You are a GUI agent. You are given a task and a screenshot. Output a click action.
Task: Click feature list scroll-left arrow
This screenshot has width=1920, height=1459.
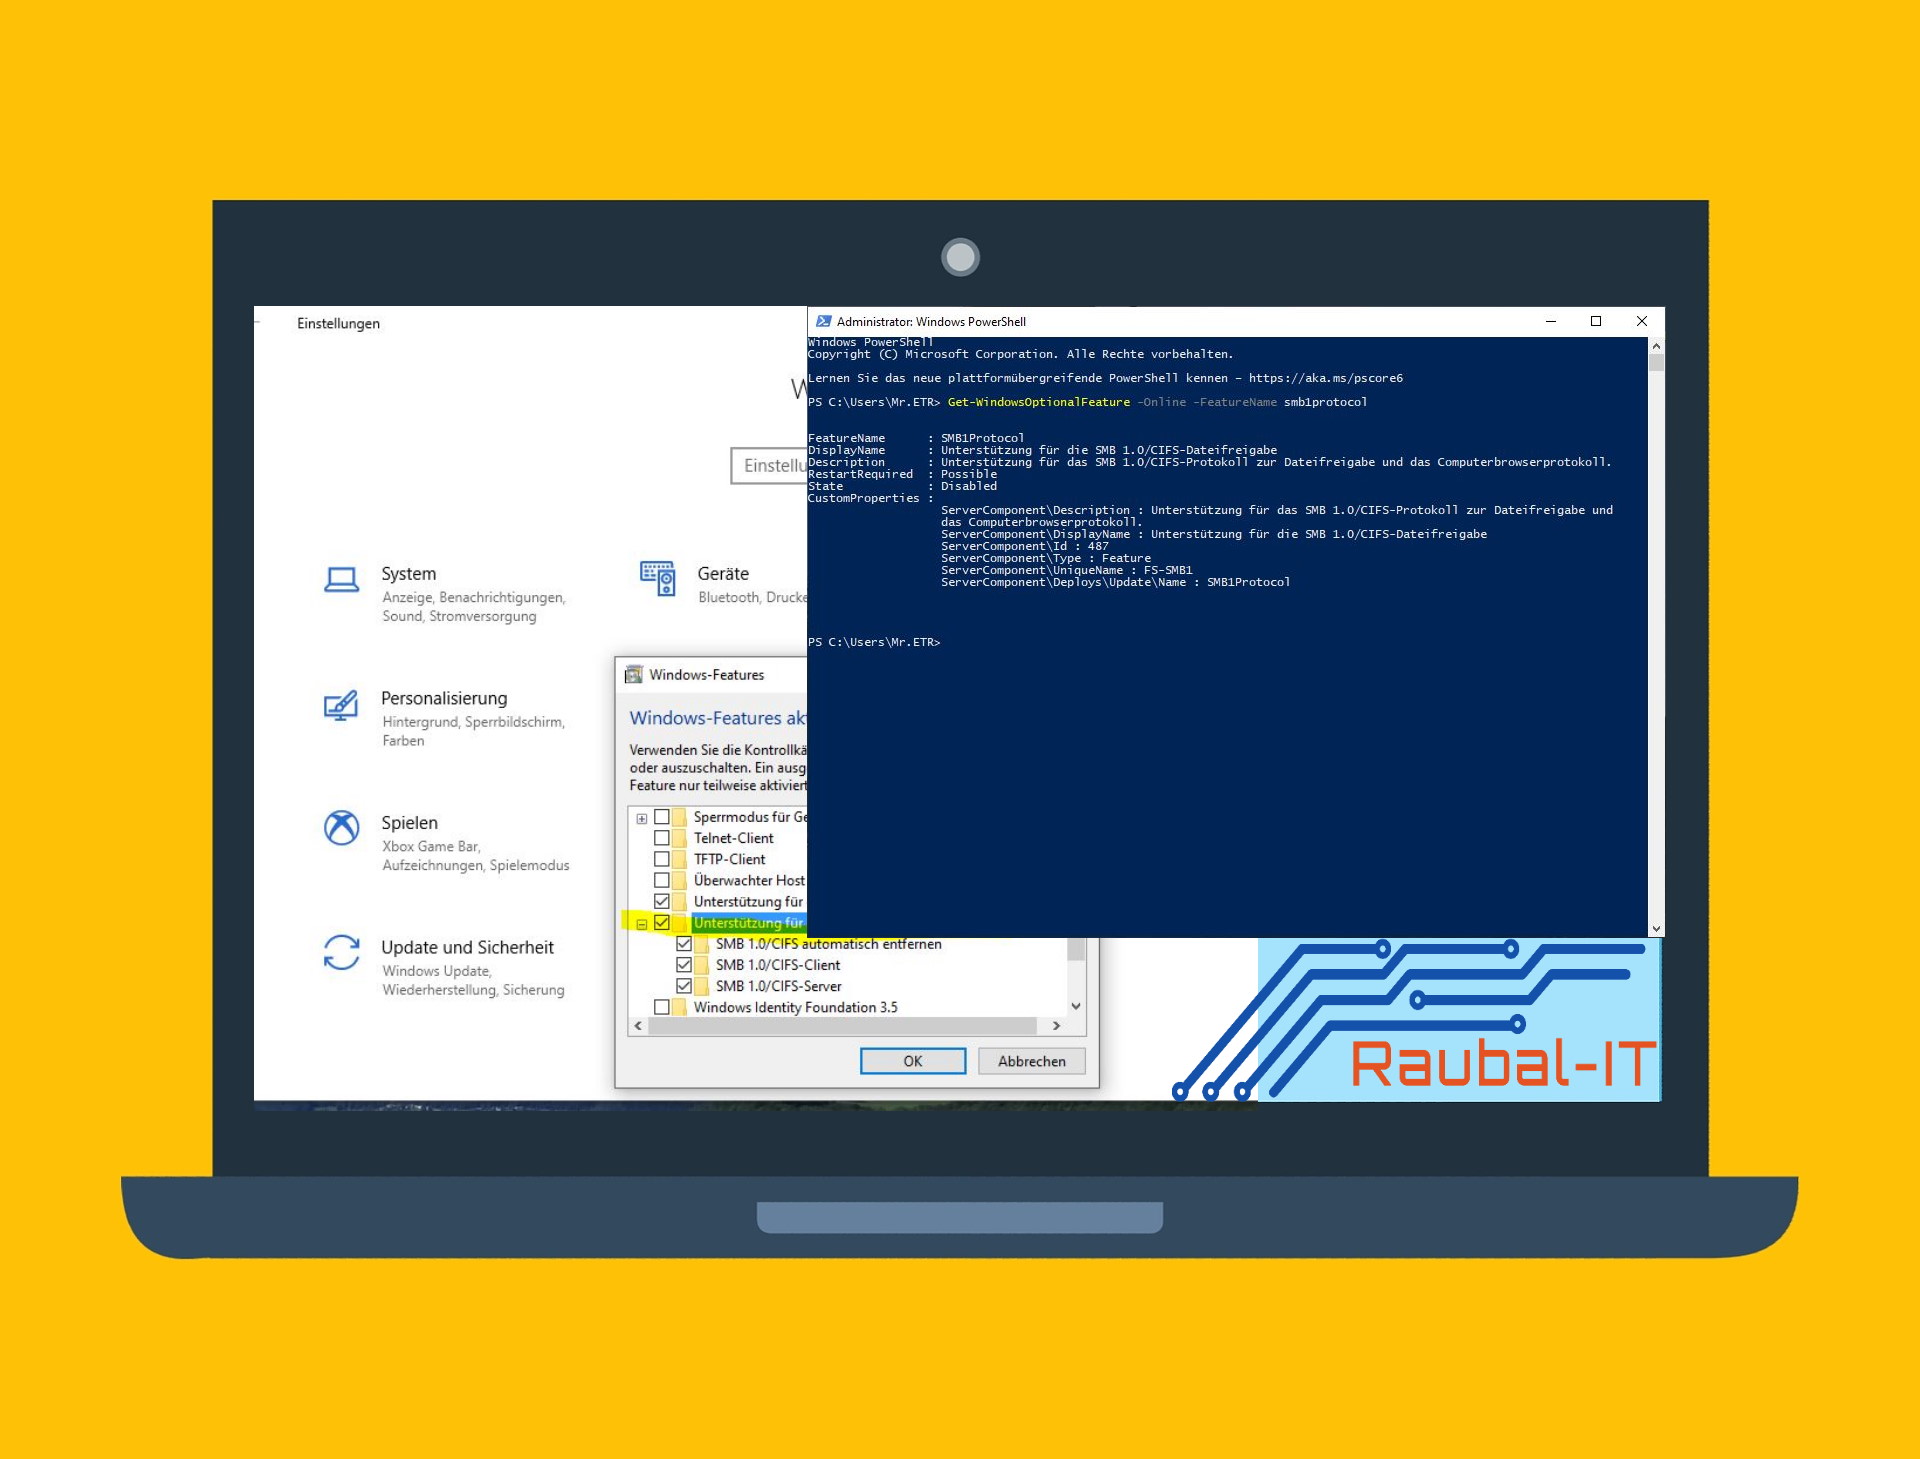(x=638, y=1026)
